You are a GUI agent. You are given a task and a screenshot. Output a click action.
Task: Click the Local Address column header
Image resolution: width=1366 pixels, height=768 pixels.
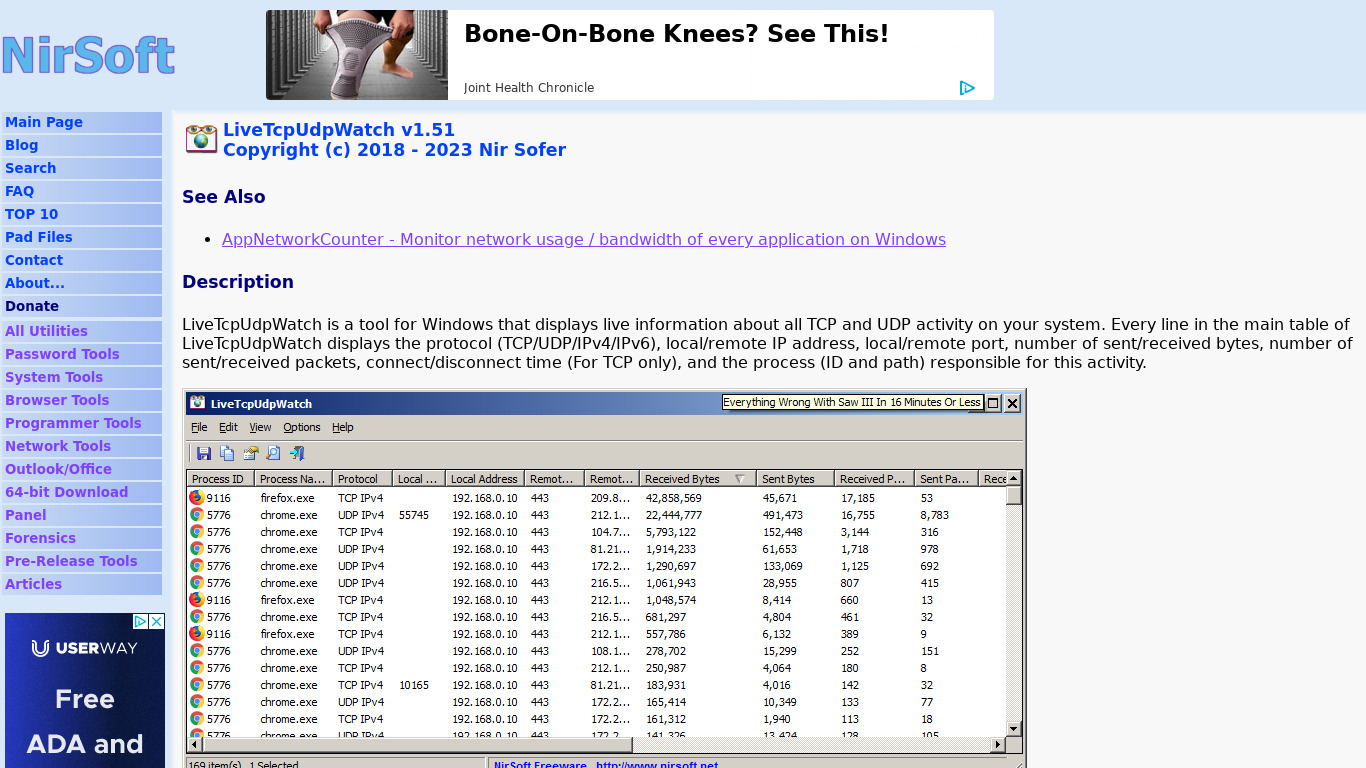point(484,479)
